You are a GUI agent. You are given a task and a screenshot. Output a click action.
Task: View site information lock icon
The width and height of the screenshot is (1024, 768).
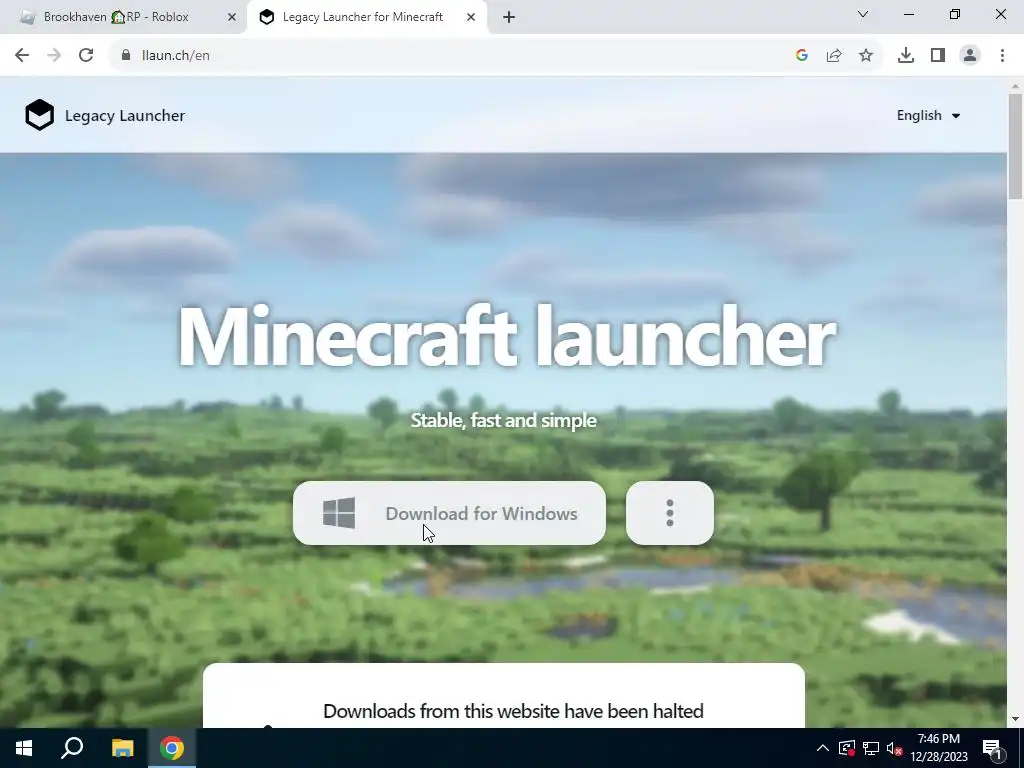[x=126, y=56]
